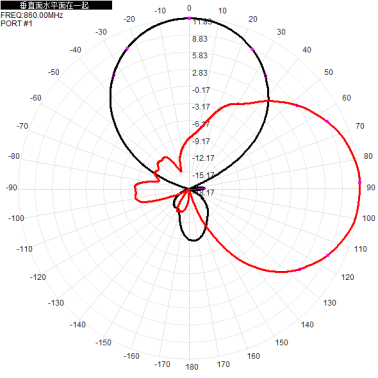This screenshot has height=378, width=378.
Task: Click the "-140" angle label
Action: pyautogui.click(x=78, y=325)
